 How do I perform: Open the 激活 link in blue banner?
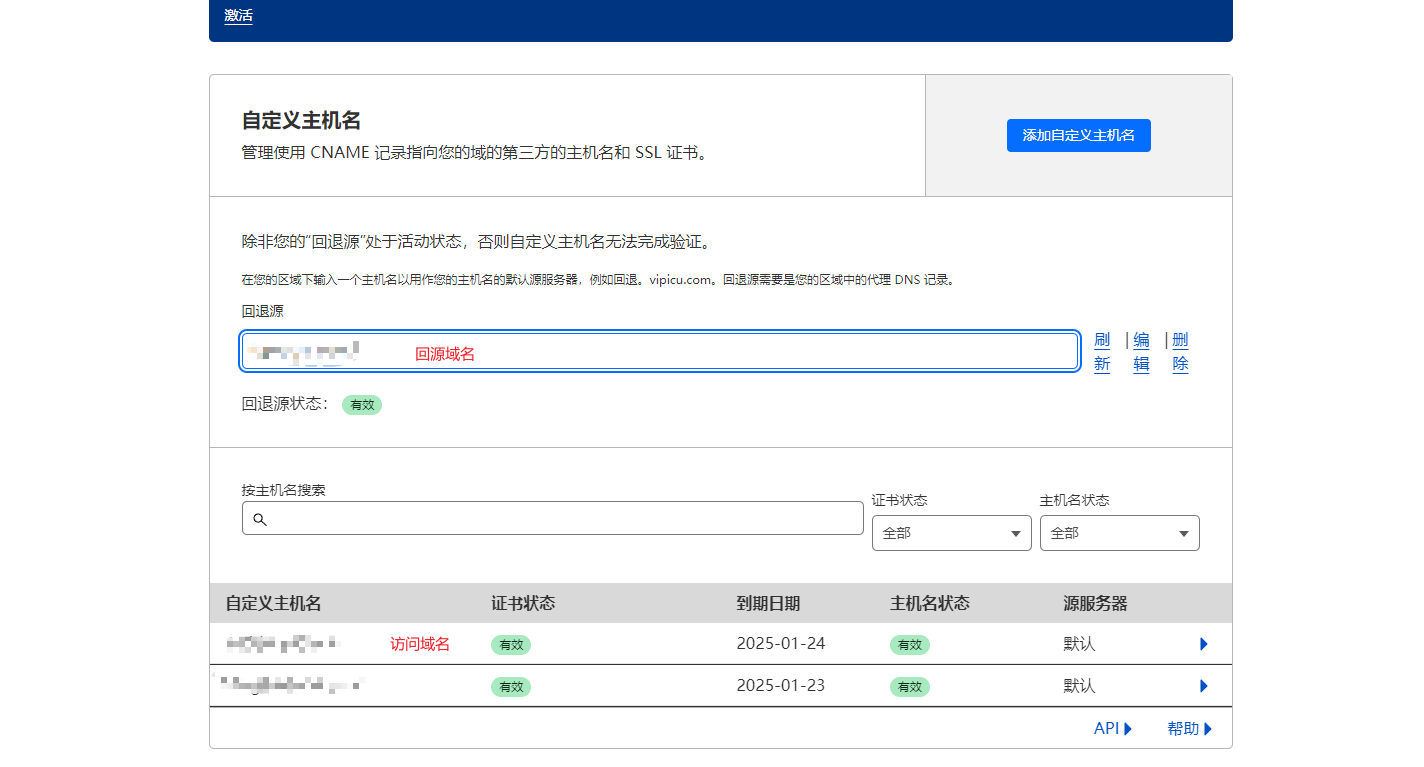coord(238,16)
